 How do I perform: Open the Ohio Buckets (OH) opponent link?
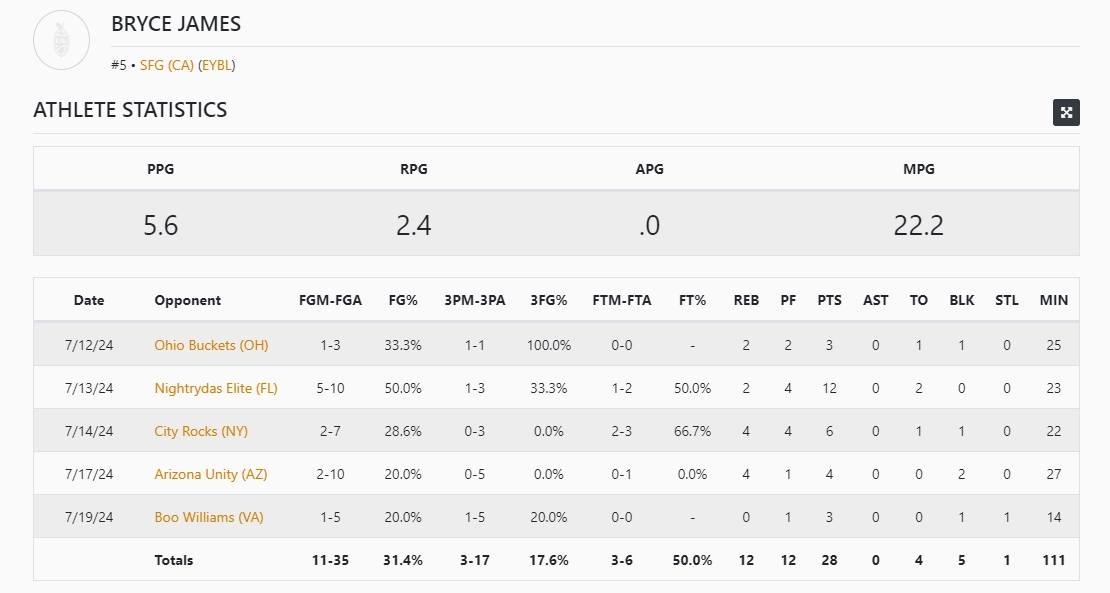(x=211, y=345)
